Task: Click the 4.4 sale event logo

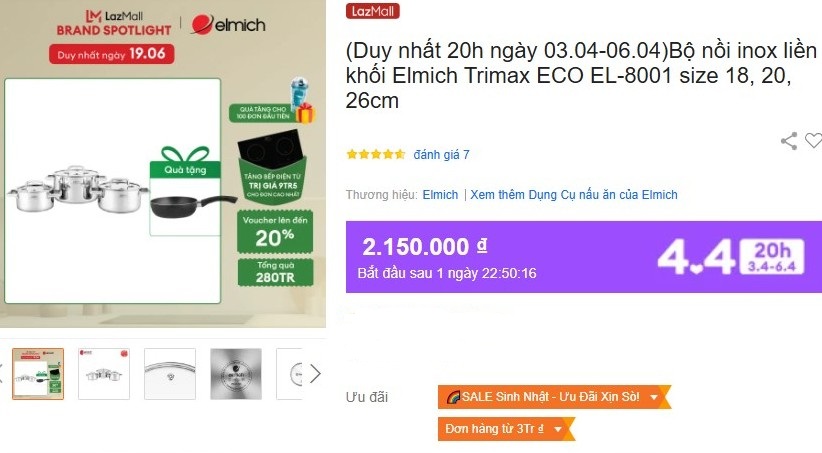Action: click(696, 257)
